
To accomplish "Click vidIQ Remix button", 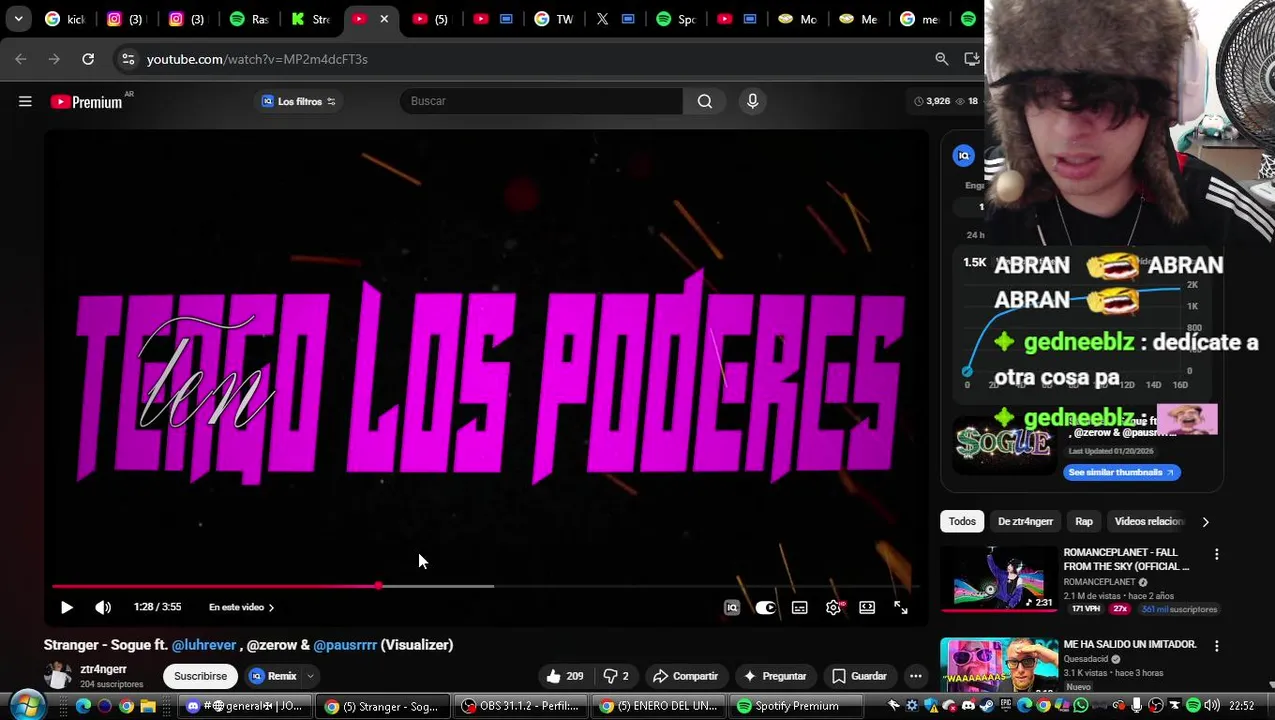I will 272,676.
